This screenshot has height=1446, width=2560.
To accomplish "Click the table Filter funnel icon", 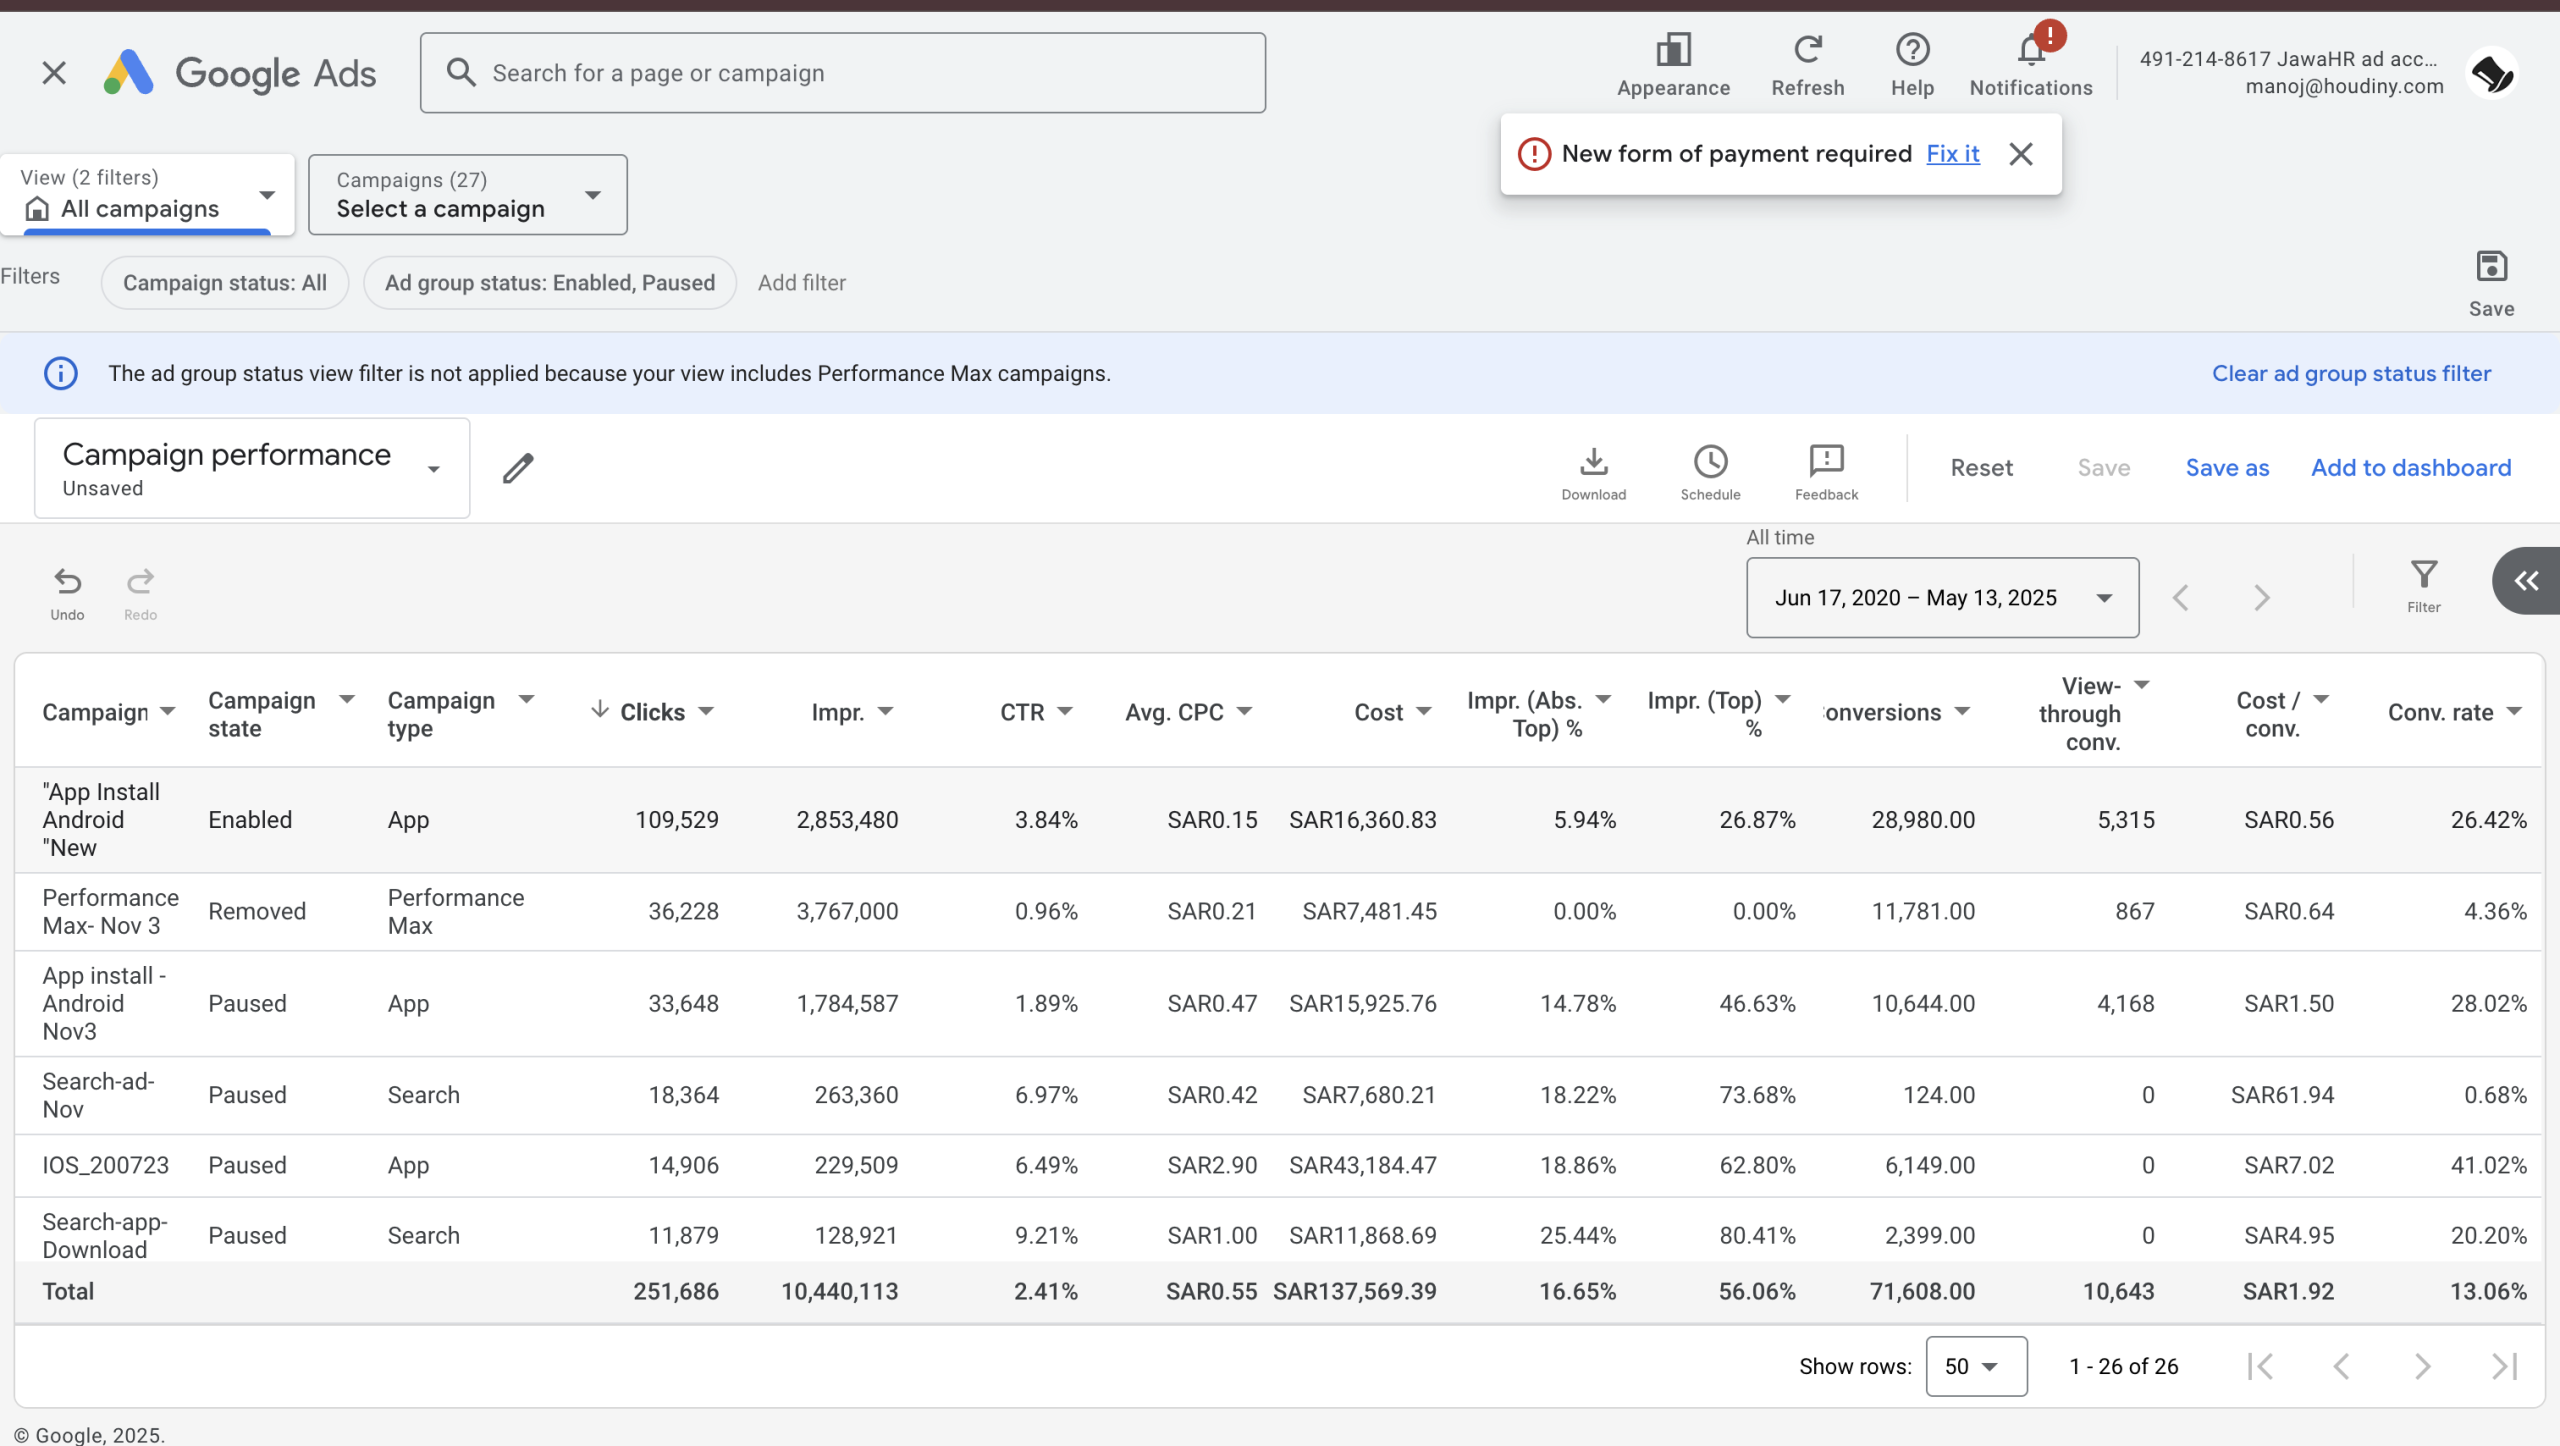I will [x=2423, y=576].
